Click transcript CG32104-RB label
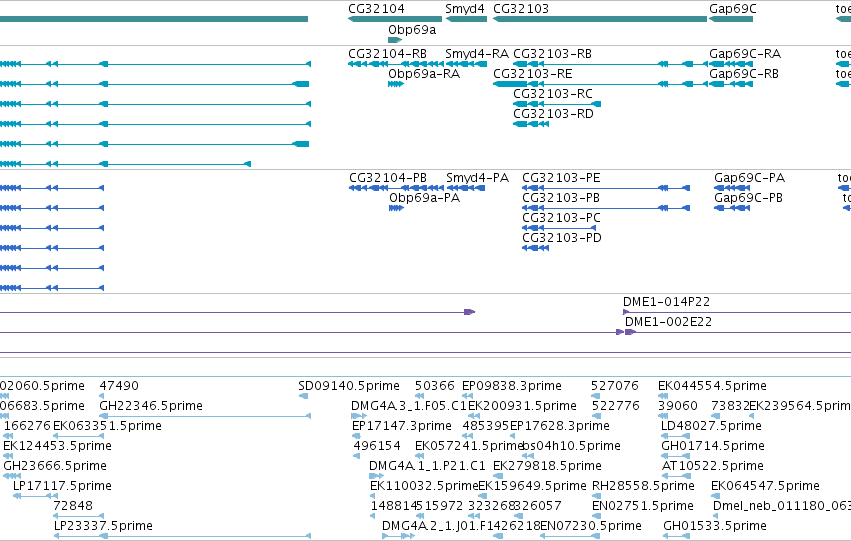This screenshot has width=851, height=541. tap(388, 54)
